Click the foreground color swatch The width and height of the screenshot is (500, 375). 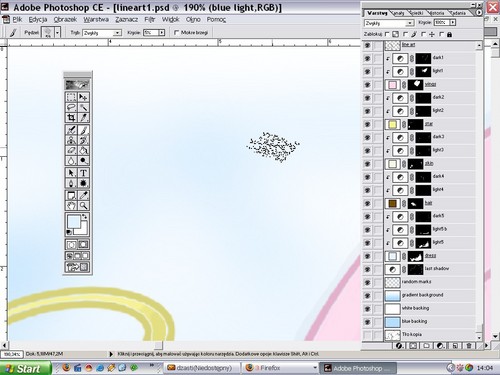pyautogui.click(x=74, y=221)
